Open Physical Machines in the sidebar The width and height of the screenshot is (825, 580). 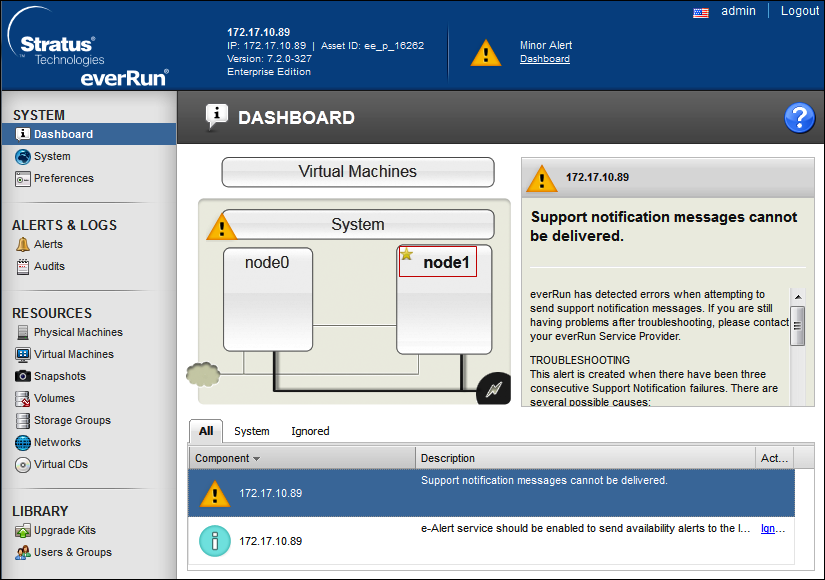[x=78, y=332]
